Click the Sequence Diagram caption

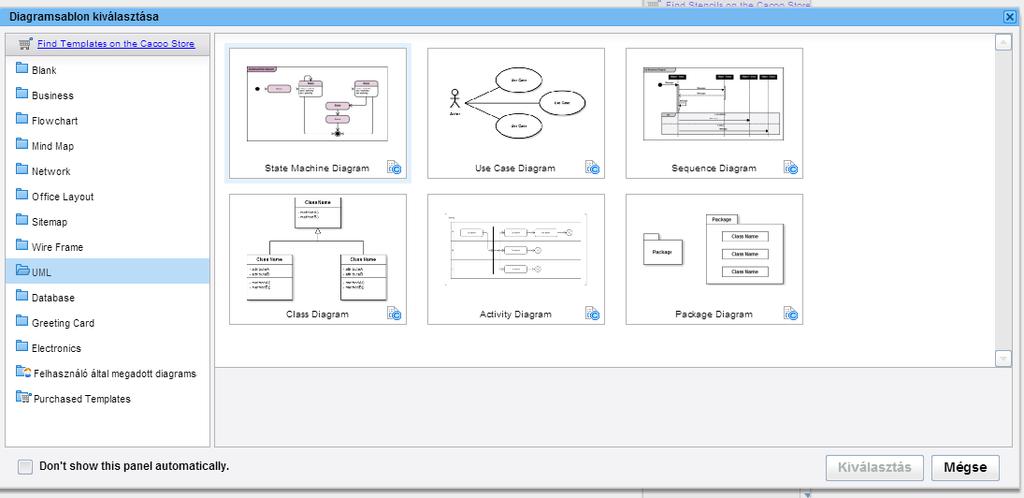714,168
